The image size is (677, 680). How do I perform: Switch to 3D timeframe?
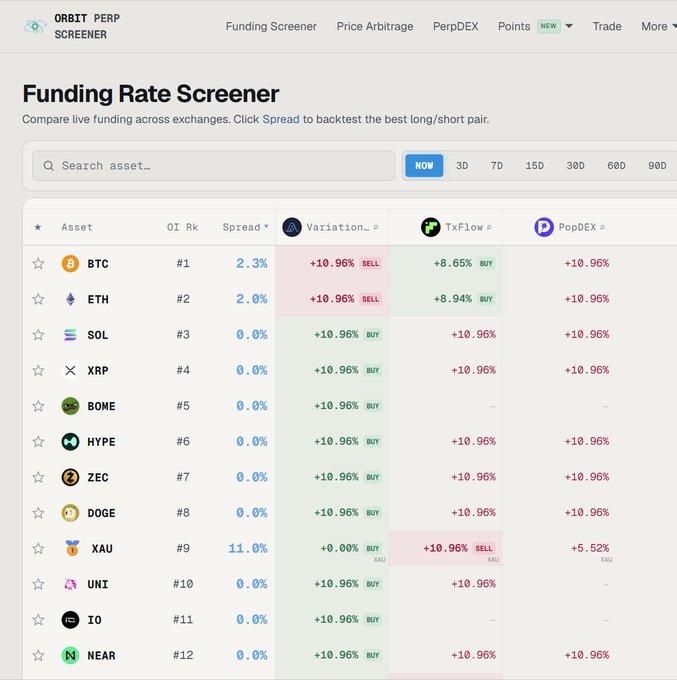[462, 166]
